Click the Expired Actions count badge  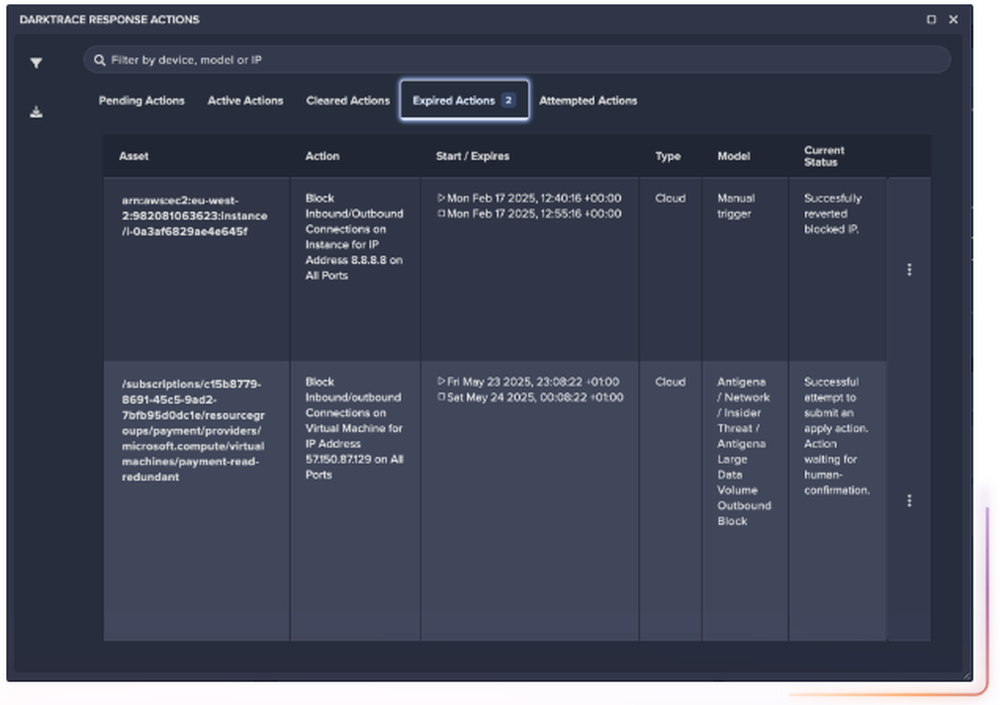[x=508, y=100]
